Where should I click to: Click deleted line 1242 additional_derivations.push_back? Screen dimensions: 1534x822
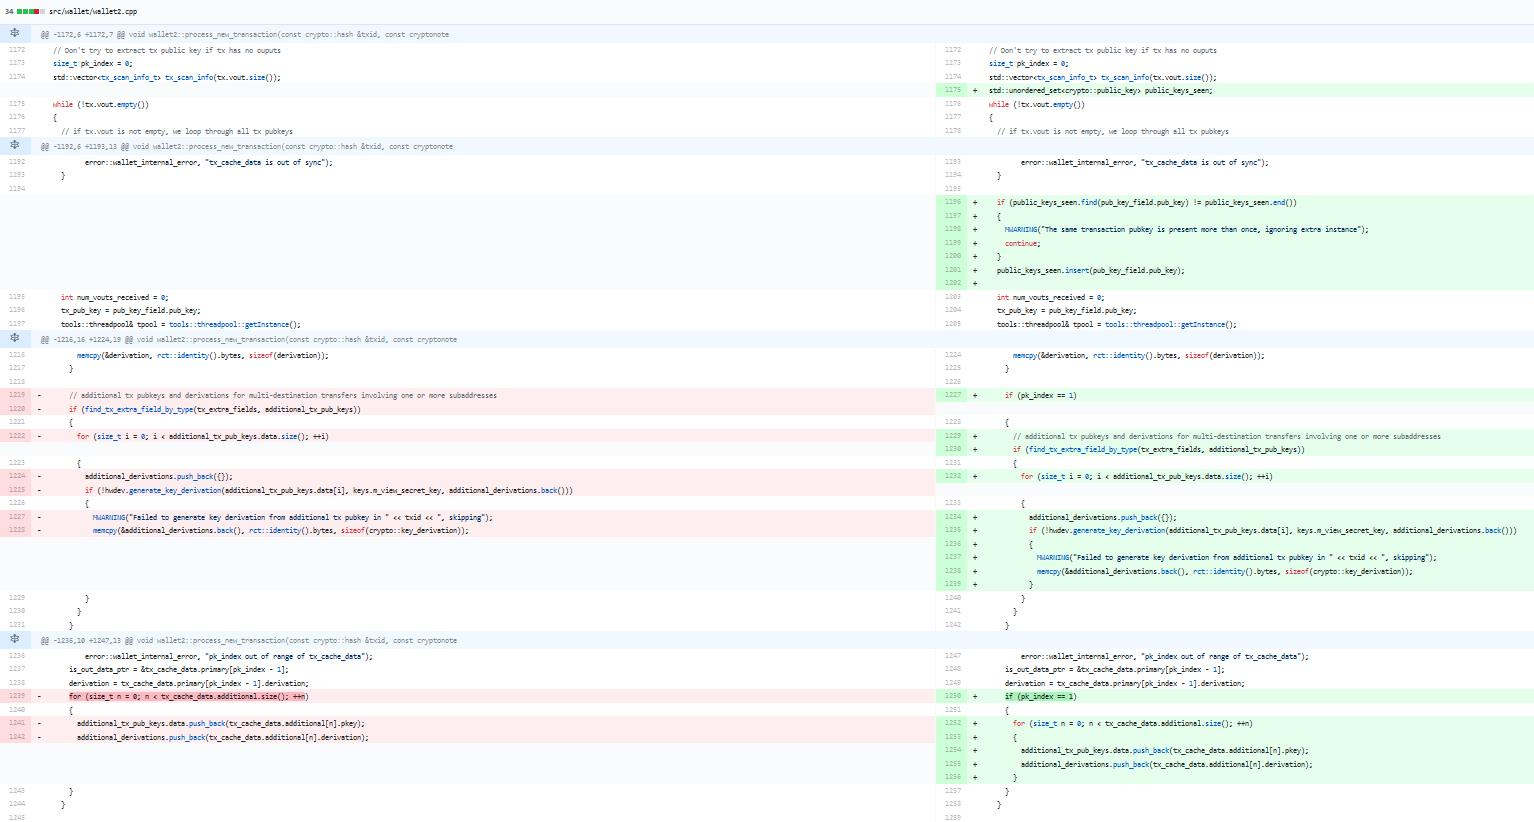pyautogui.click(x=223, y=737)
